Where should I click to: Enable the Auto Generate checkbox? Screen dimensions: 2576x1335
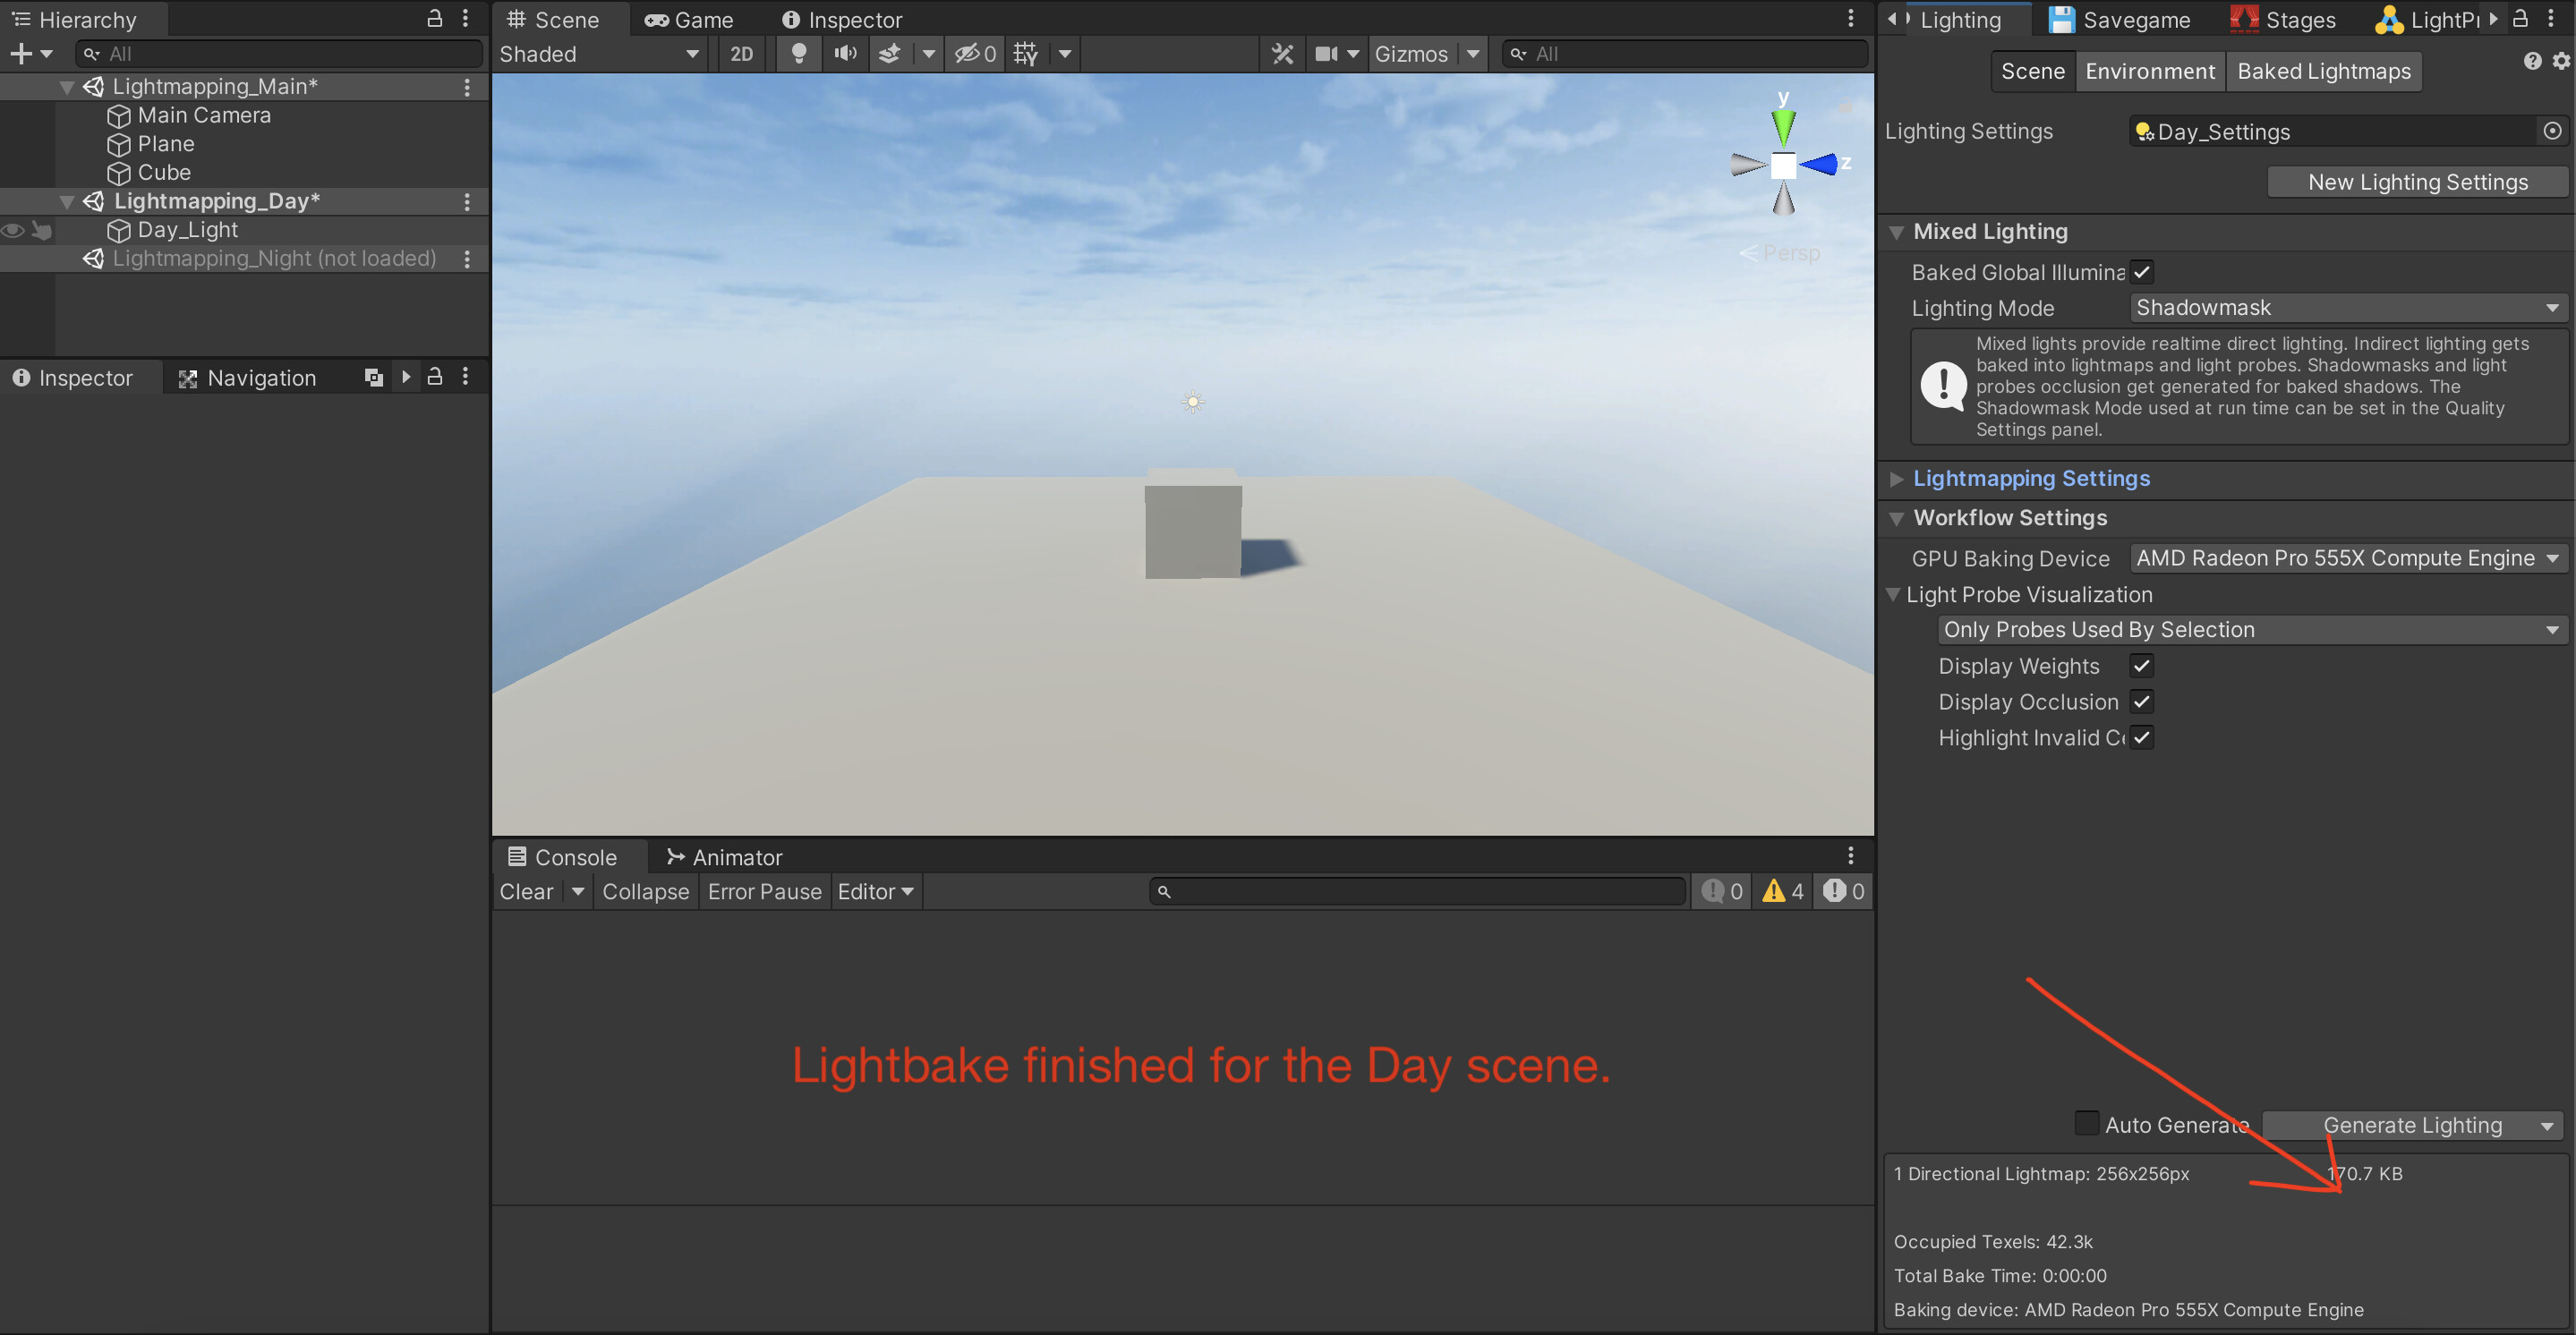pyautogui.click(x=2087, y=1124)
